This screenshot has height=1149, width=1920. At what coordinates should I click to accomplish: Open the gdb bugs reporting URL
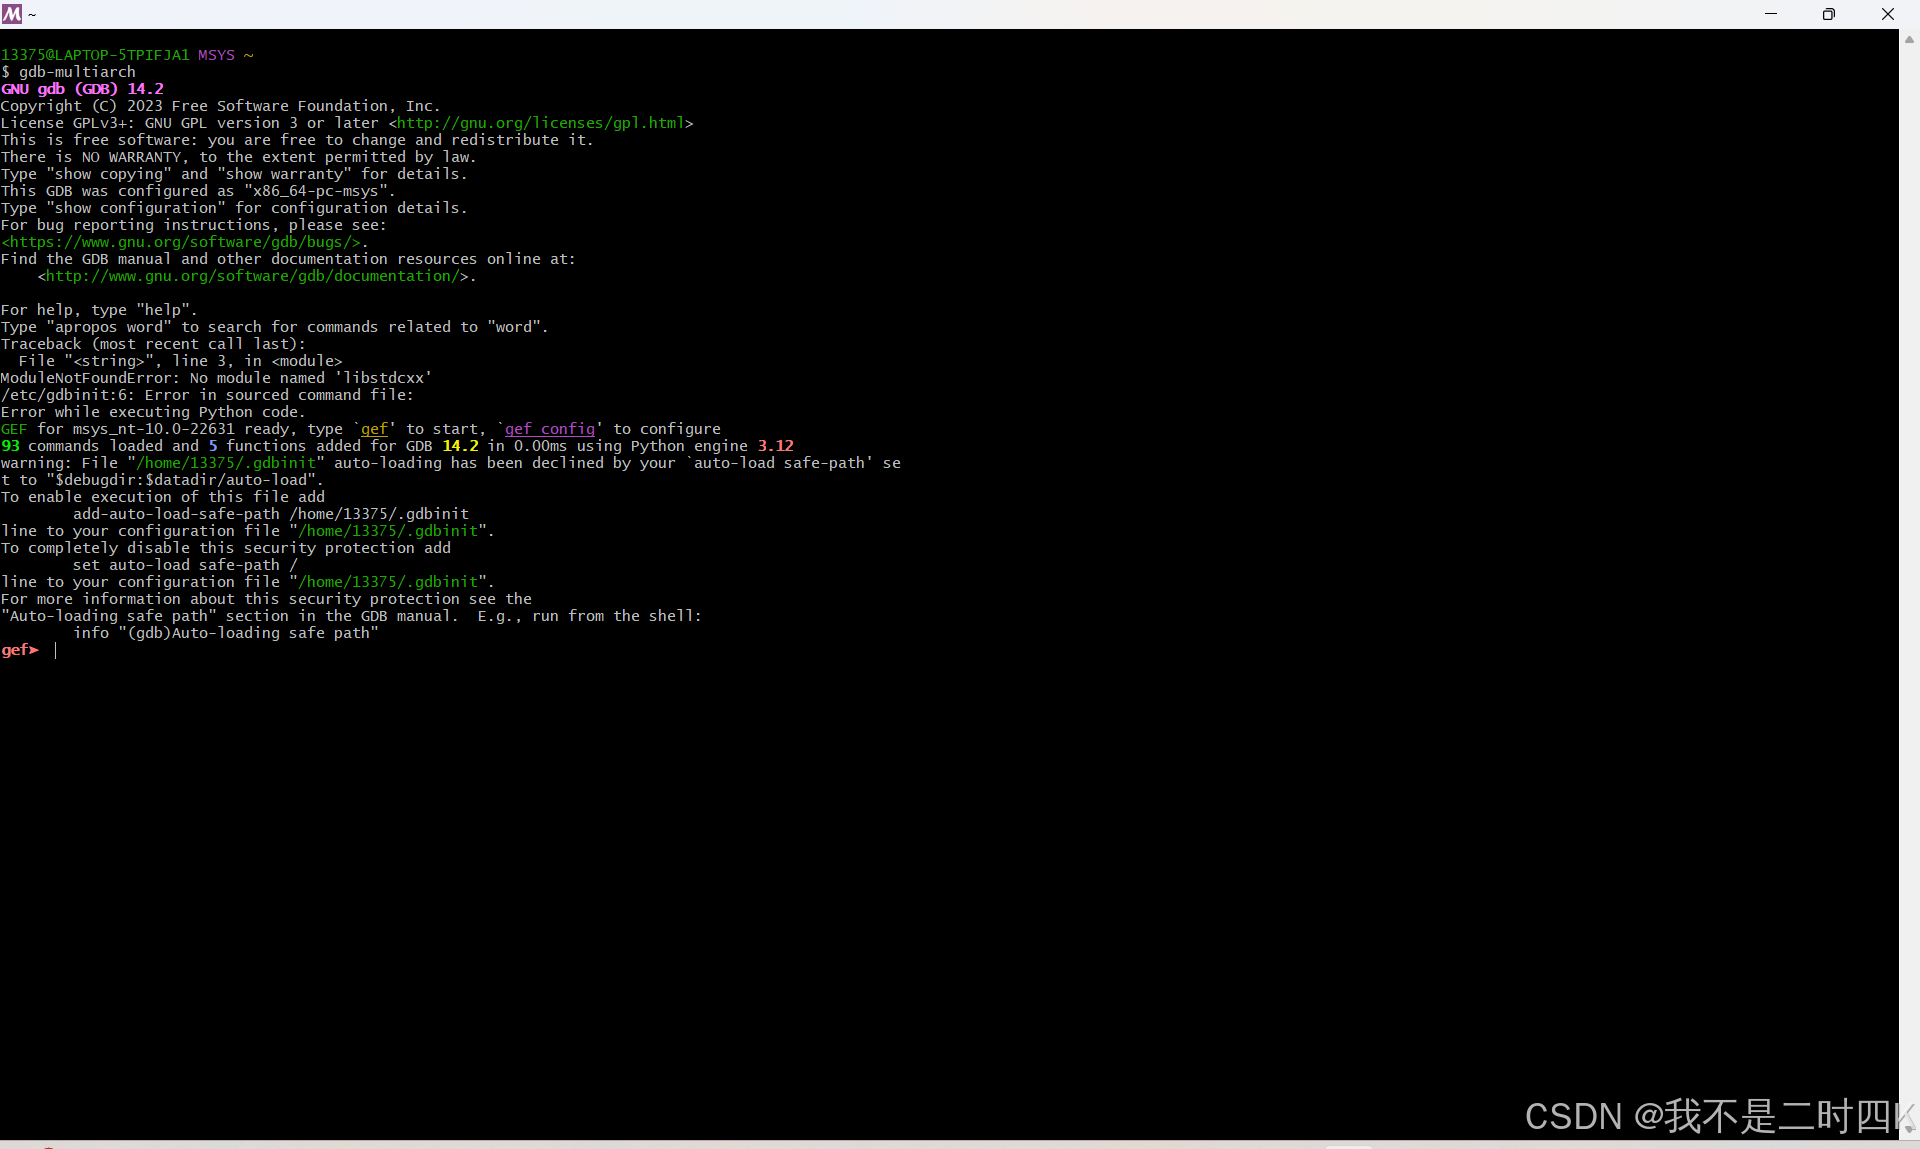(181, 242)
